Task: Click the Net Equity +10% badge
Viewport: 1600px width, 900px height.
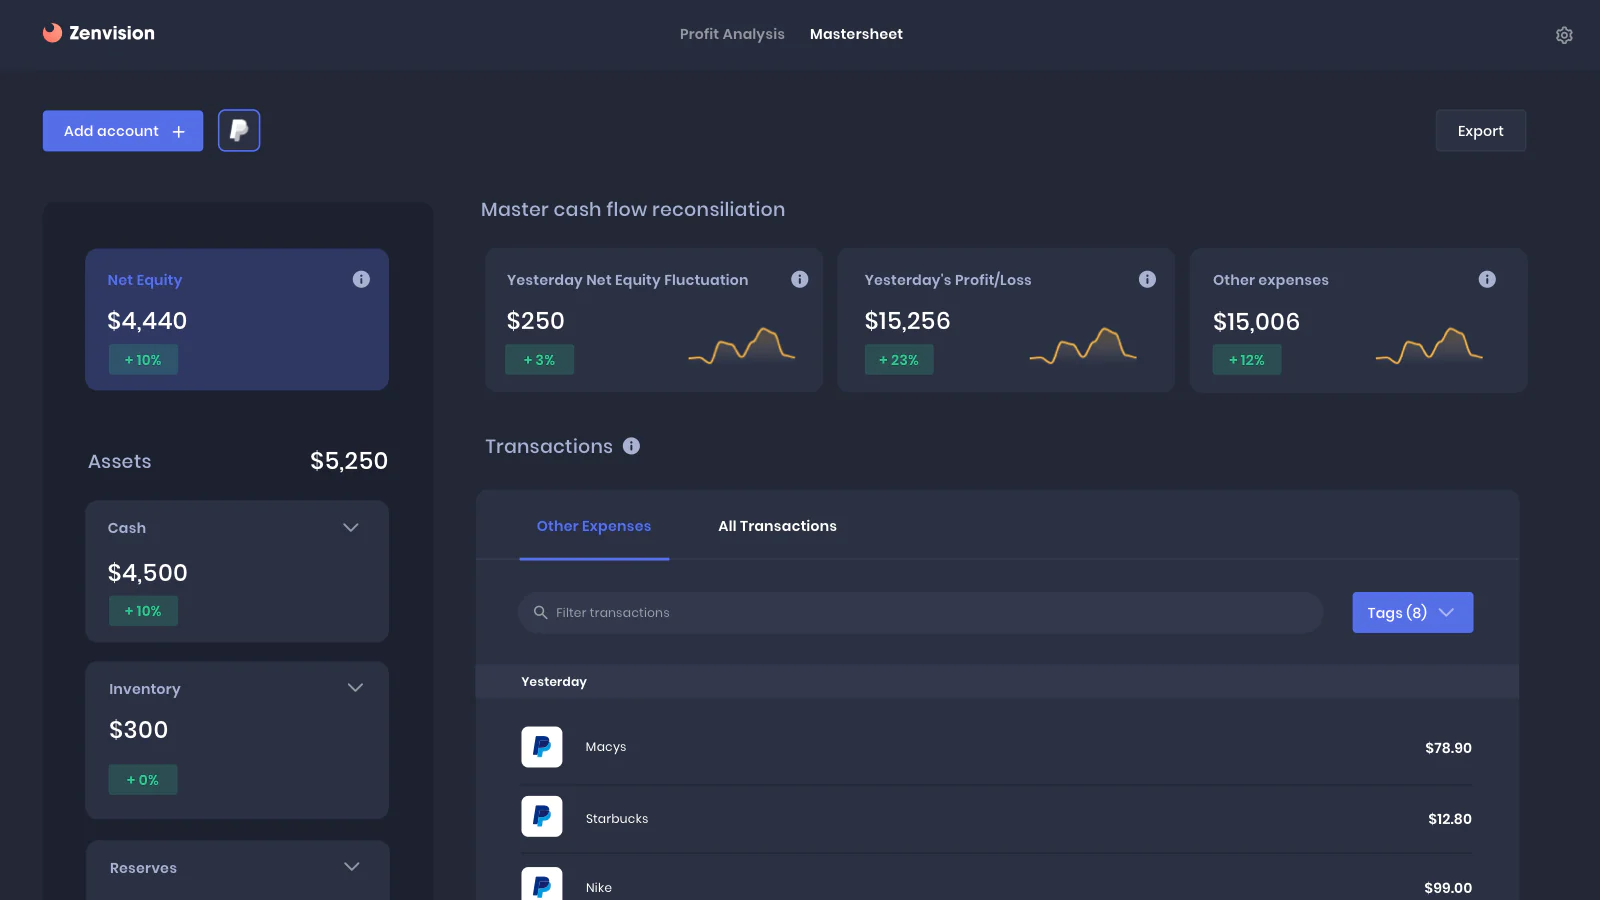Action: click(143, 360)
